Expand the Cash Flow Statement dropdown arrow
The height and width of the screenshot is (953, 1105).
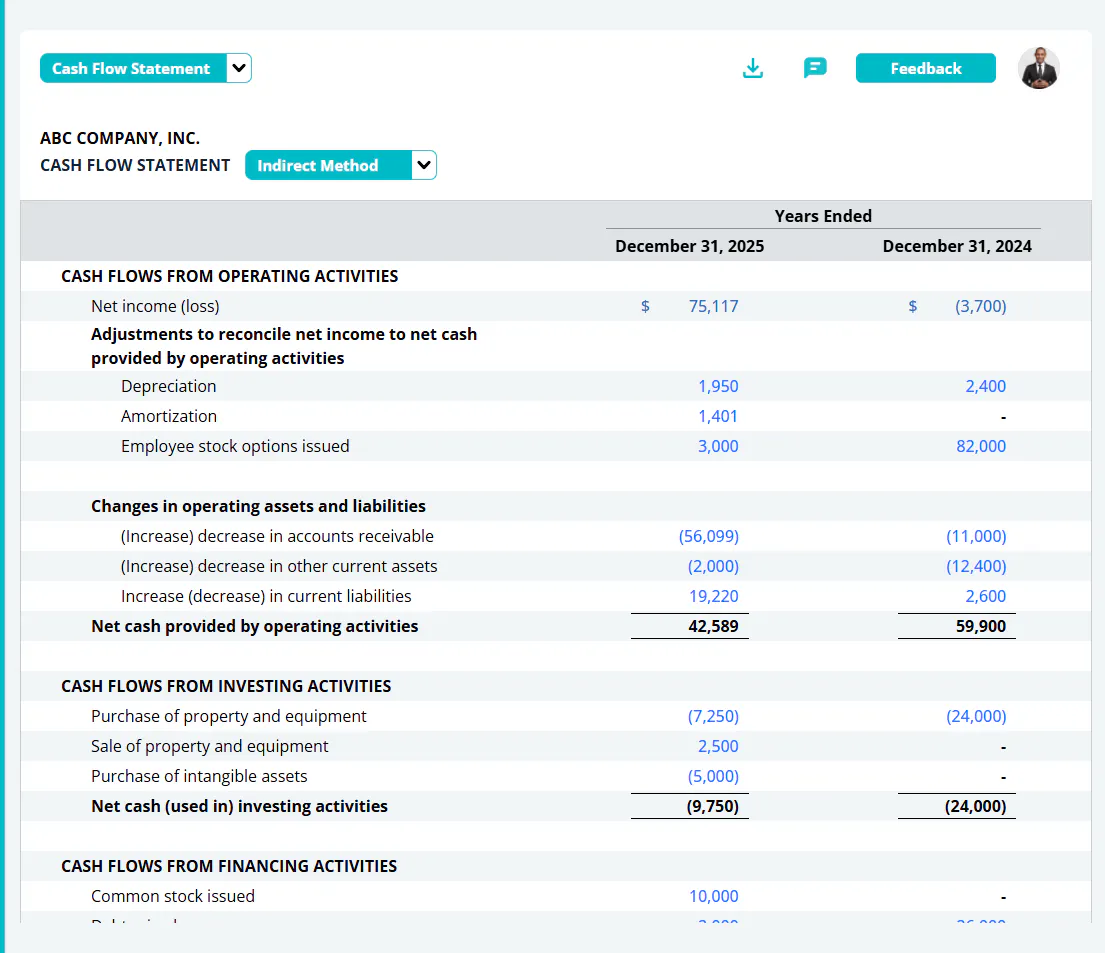pos(239,68)
